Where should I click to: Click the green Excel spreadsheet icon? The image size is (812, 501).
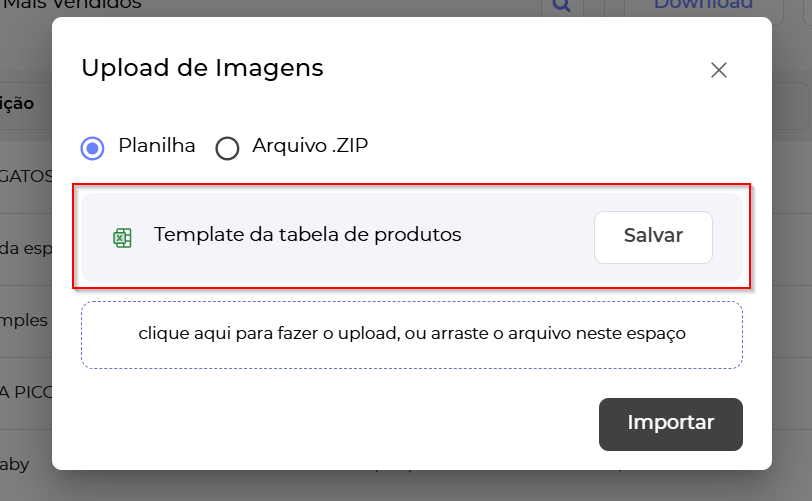pos(122,237)
